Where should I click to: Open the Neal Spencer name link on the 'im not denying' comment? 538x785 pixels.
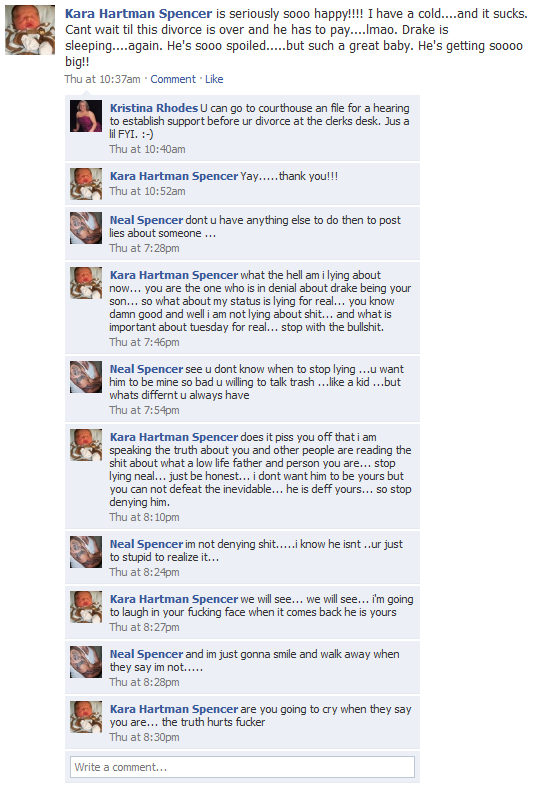click(146, 544)
